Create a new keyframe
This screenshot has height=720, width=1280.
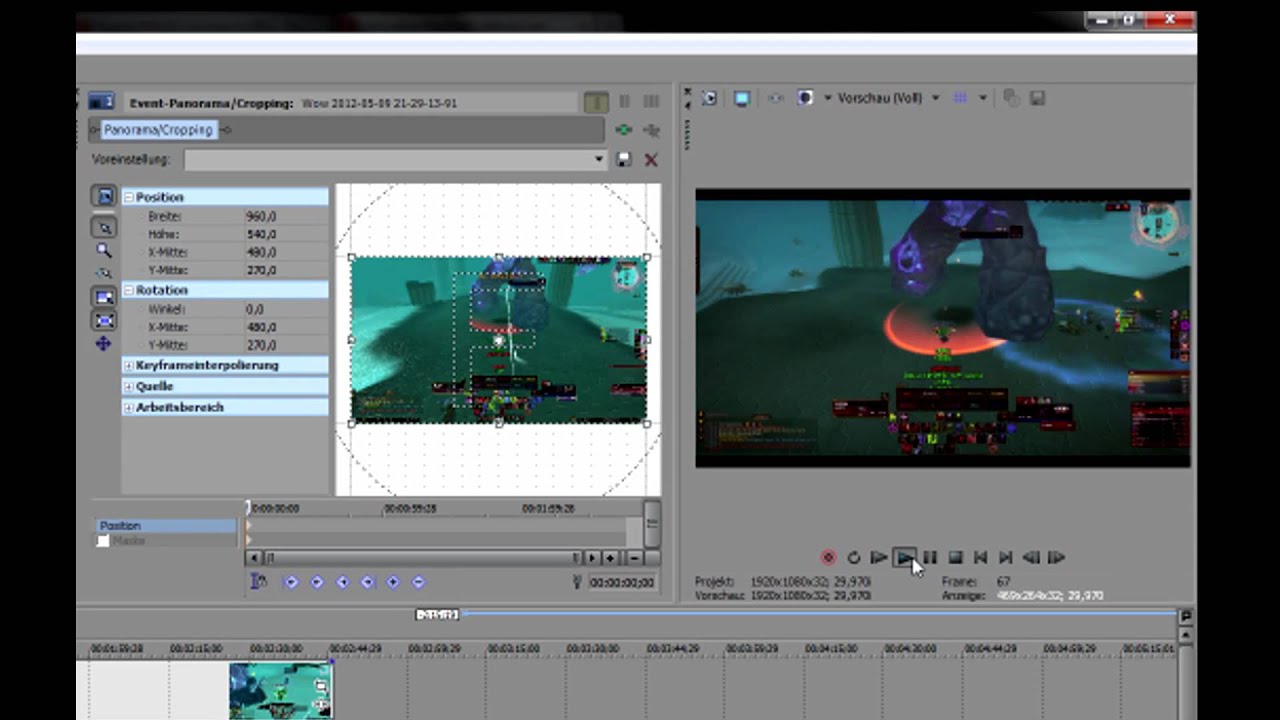tap(393, 582)
